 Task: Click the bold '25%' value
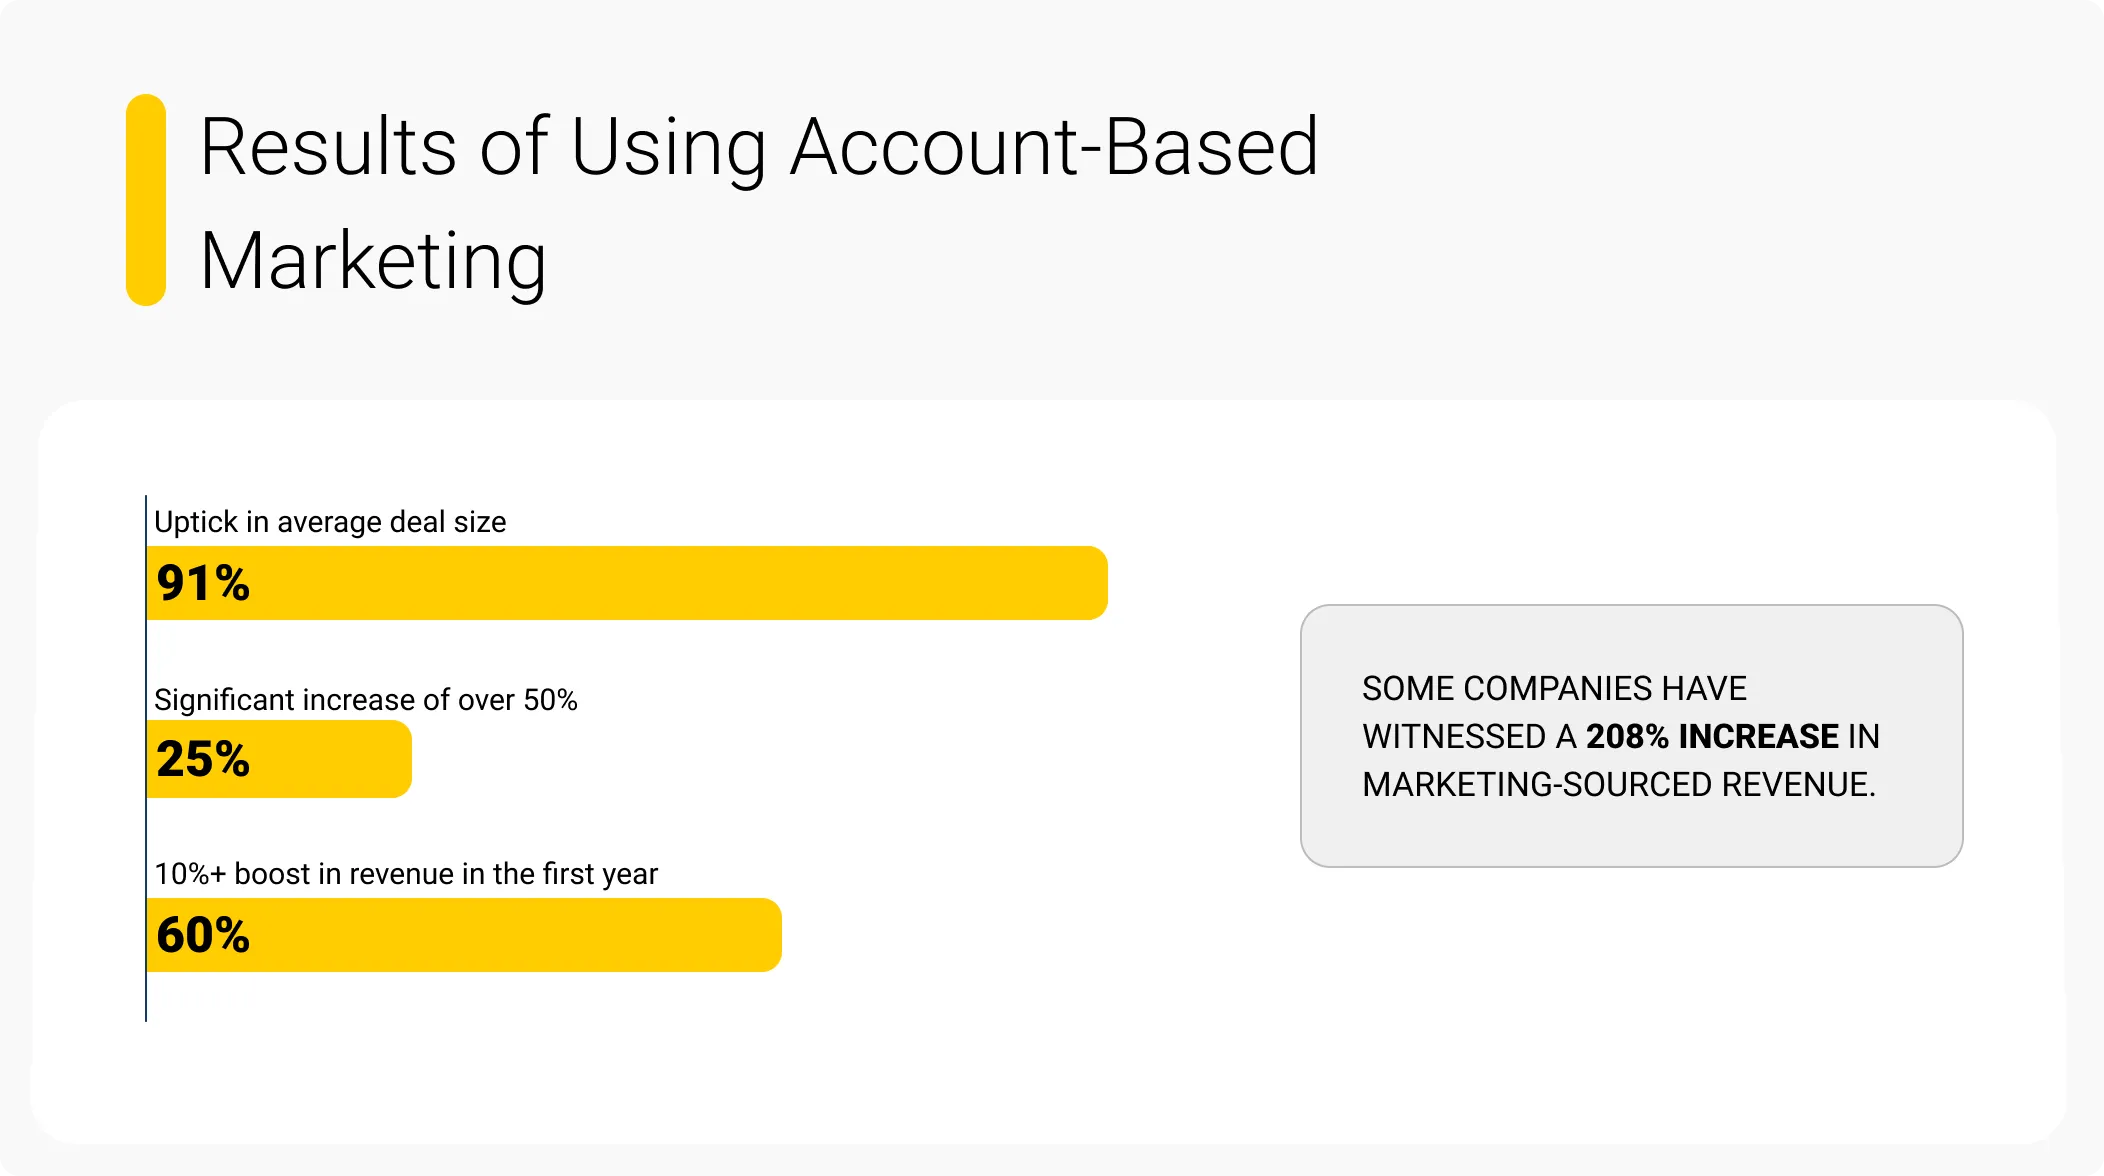[203, 759]
